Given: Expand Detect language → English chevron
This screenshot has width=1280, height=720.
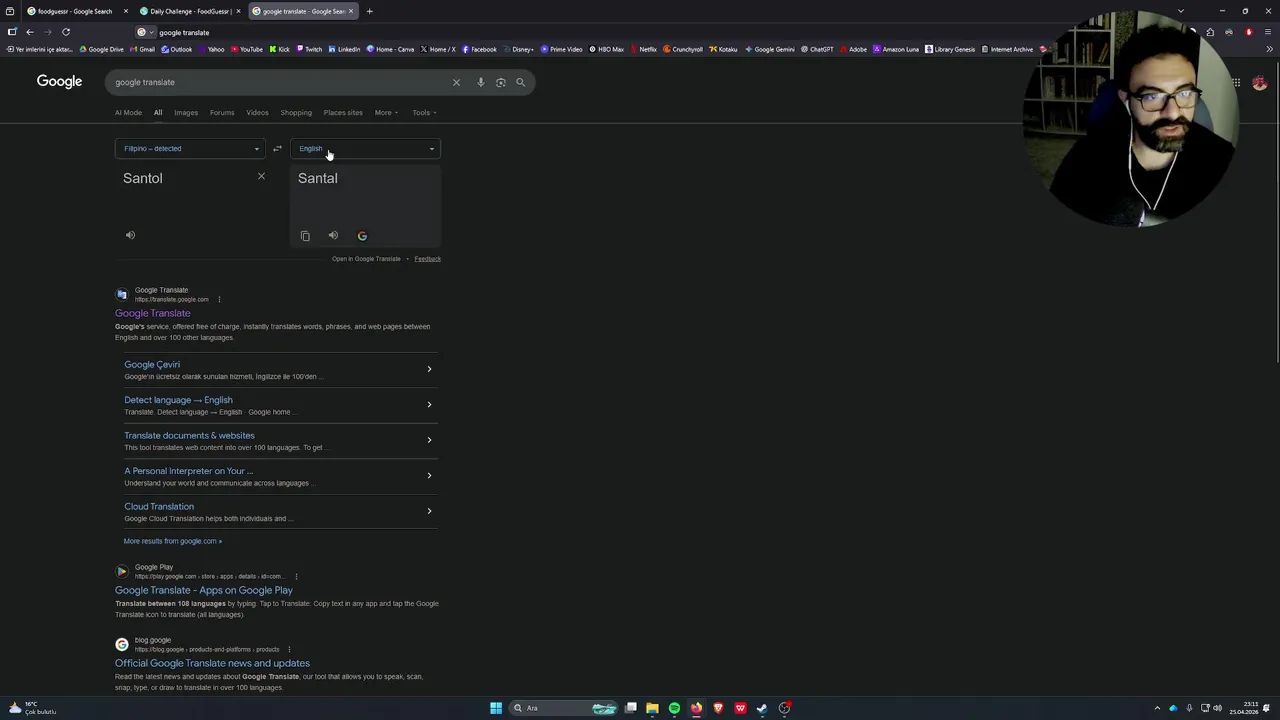Looking at the screenshot, I should pos(429,405).
